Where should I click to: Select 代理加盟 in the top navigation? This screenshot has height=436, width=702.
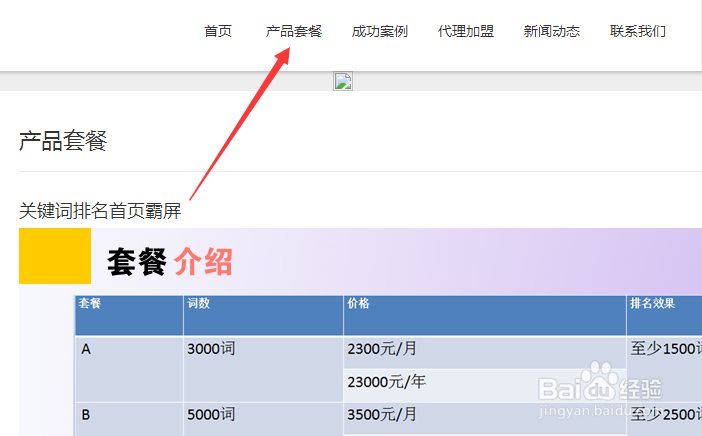(466, 31)
